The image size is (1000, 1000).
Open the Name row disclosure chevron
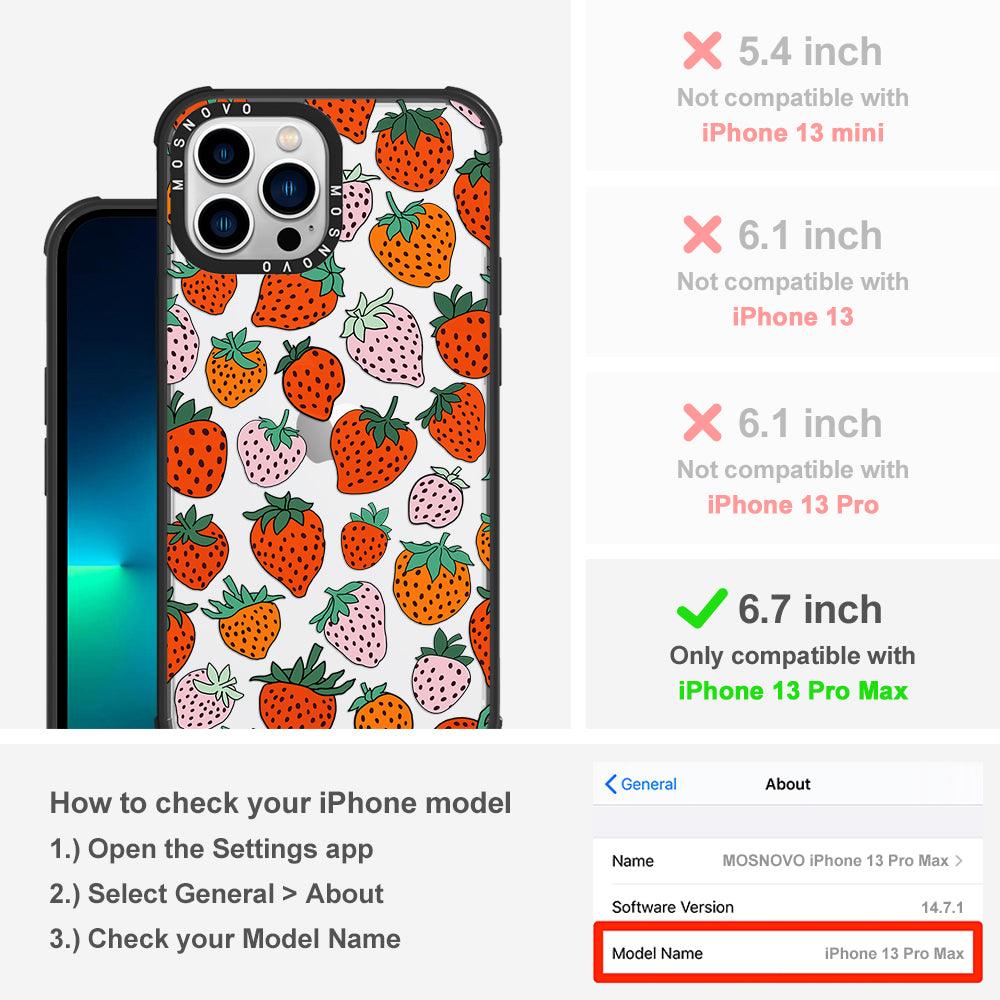coord(958,860)
